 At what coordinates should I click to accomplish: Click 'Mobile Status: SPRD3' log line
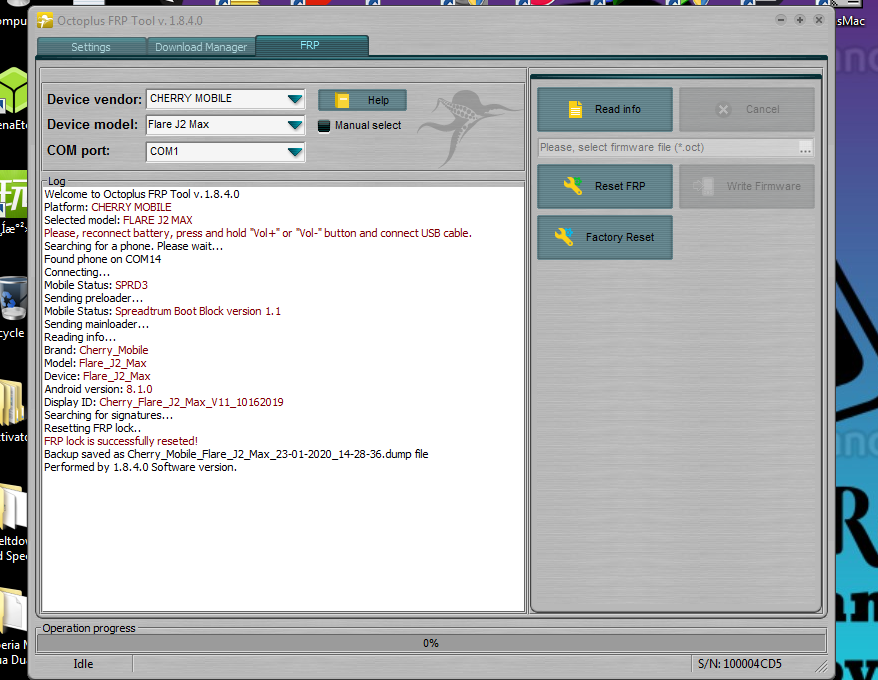[96, 285]
